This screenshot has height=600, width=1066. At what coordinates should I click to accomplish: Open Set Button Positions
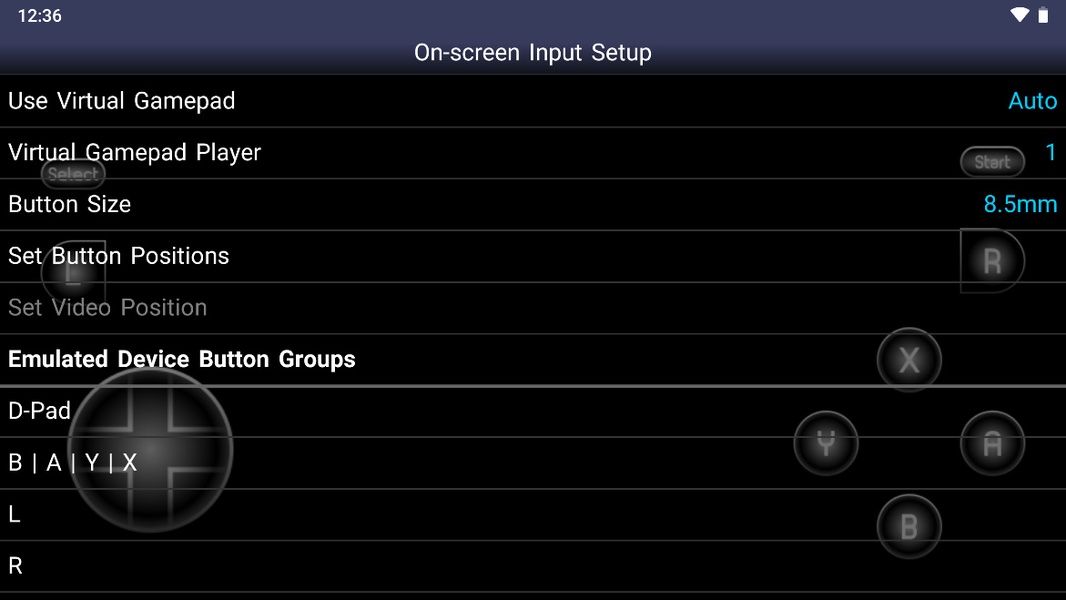(x=533, y=255)
